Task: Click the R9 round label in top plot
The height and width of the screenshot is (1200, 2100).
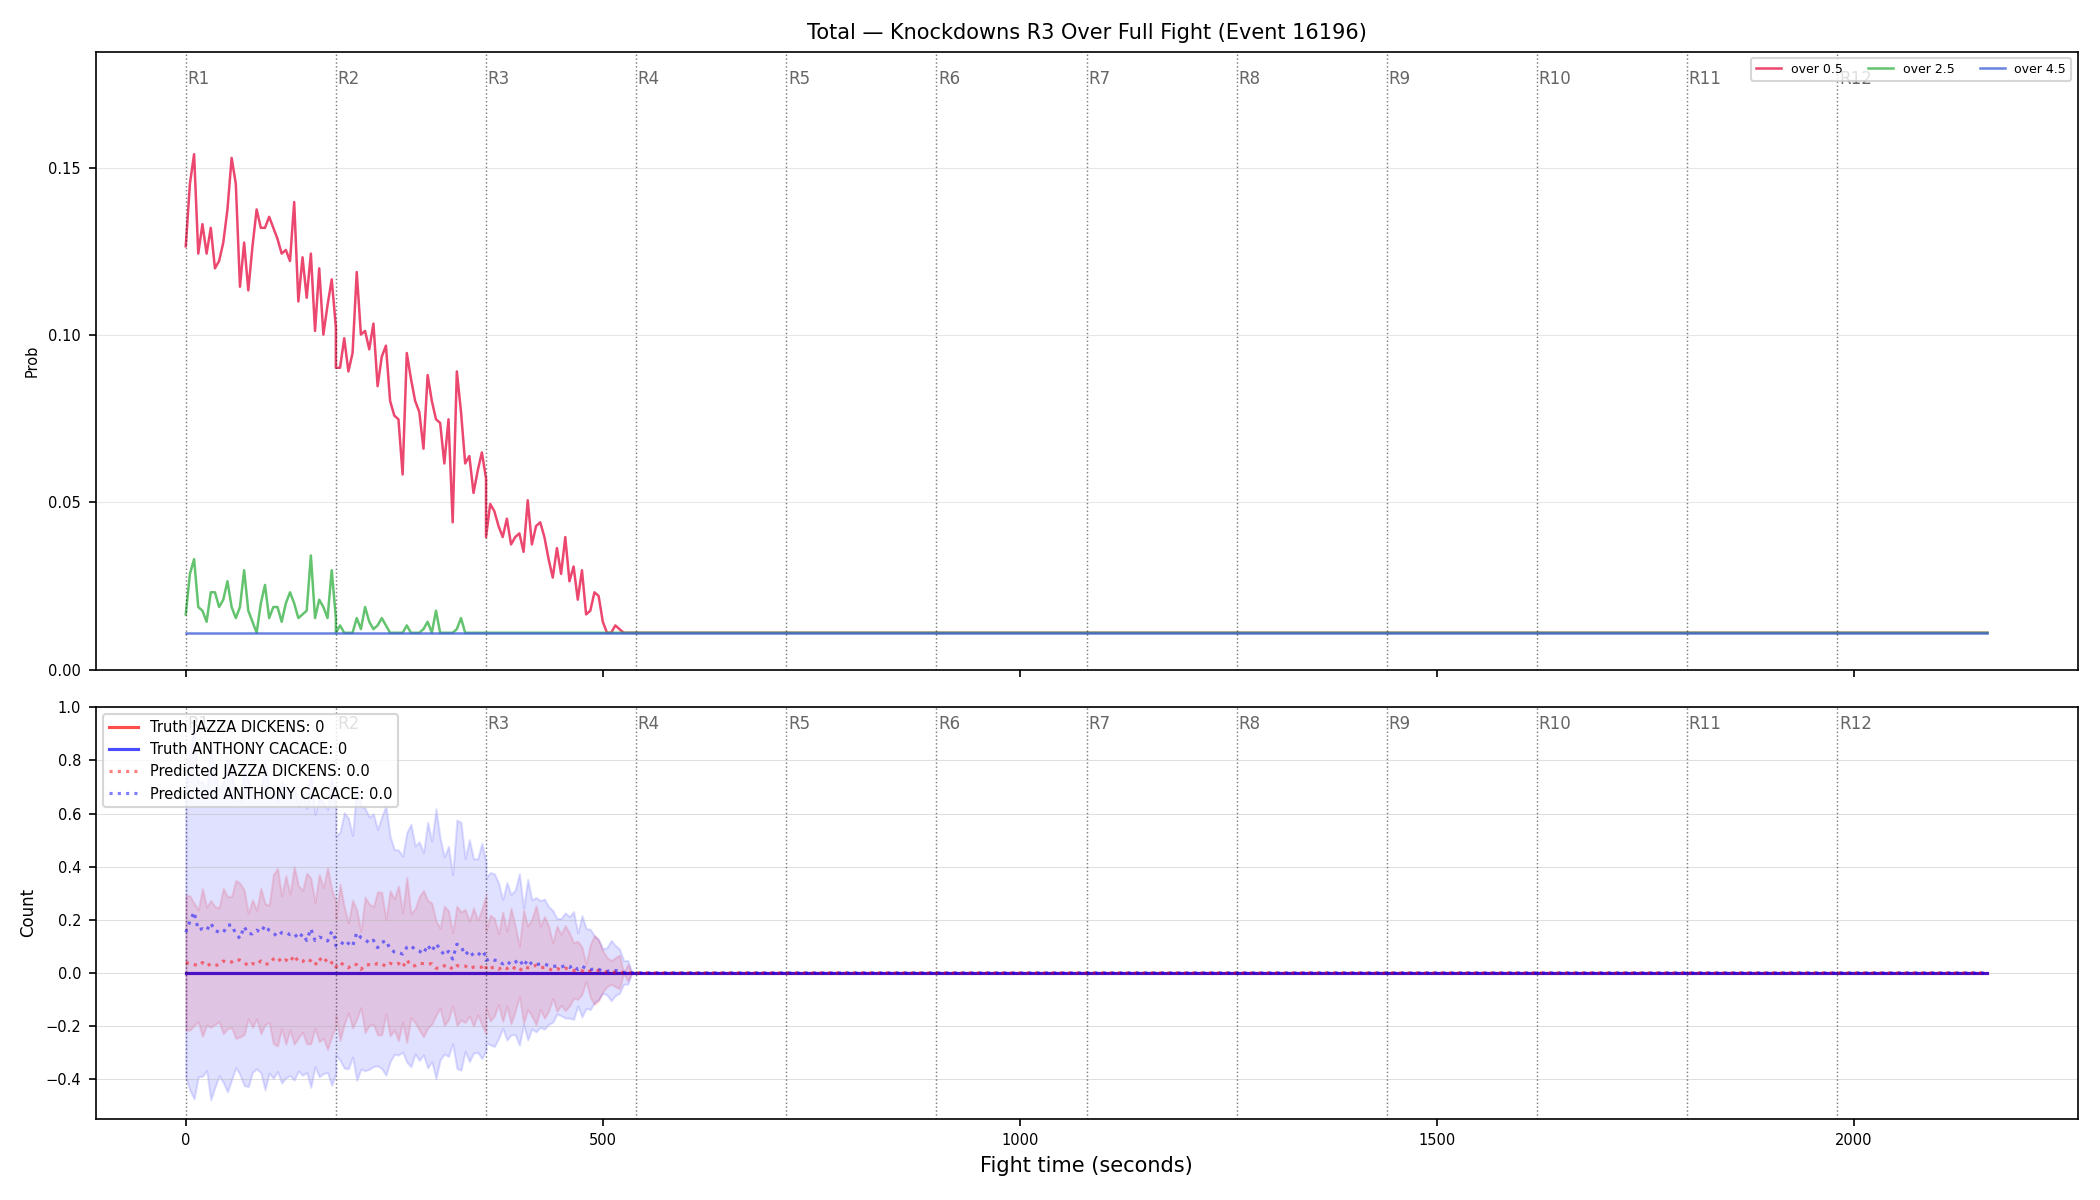Action: (1399, 78)
